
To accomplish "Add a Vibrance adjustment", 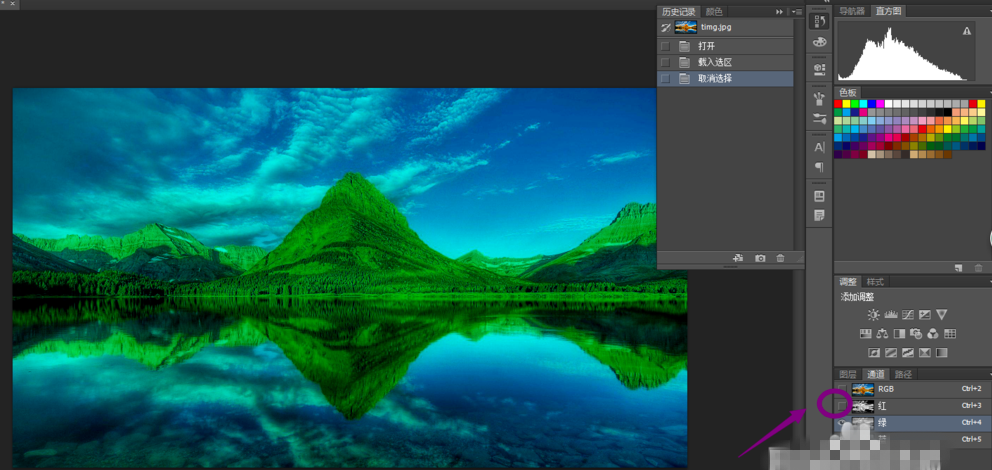I will coord(941,314).
